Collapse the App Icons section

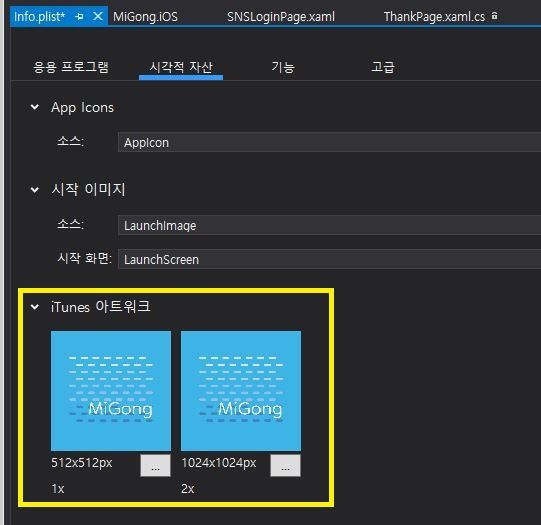[35, 107]
